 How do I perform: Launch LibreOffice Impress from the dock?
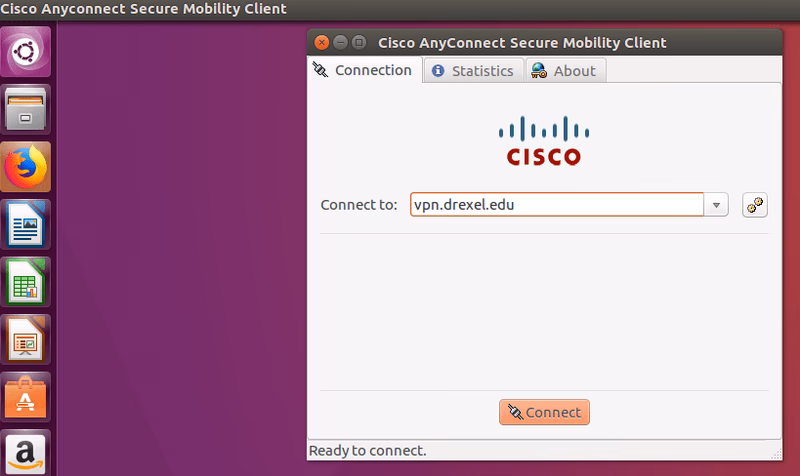tap(27, 340)
